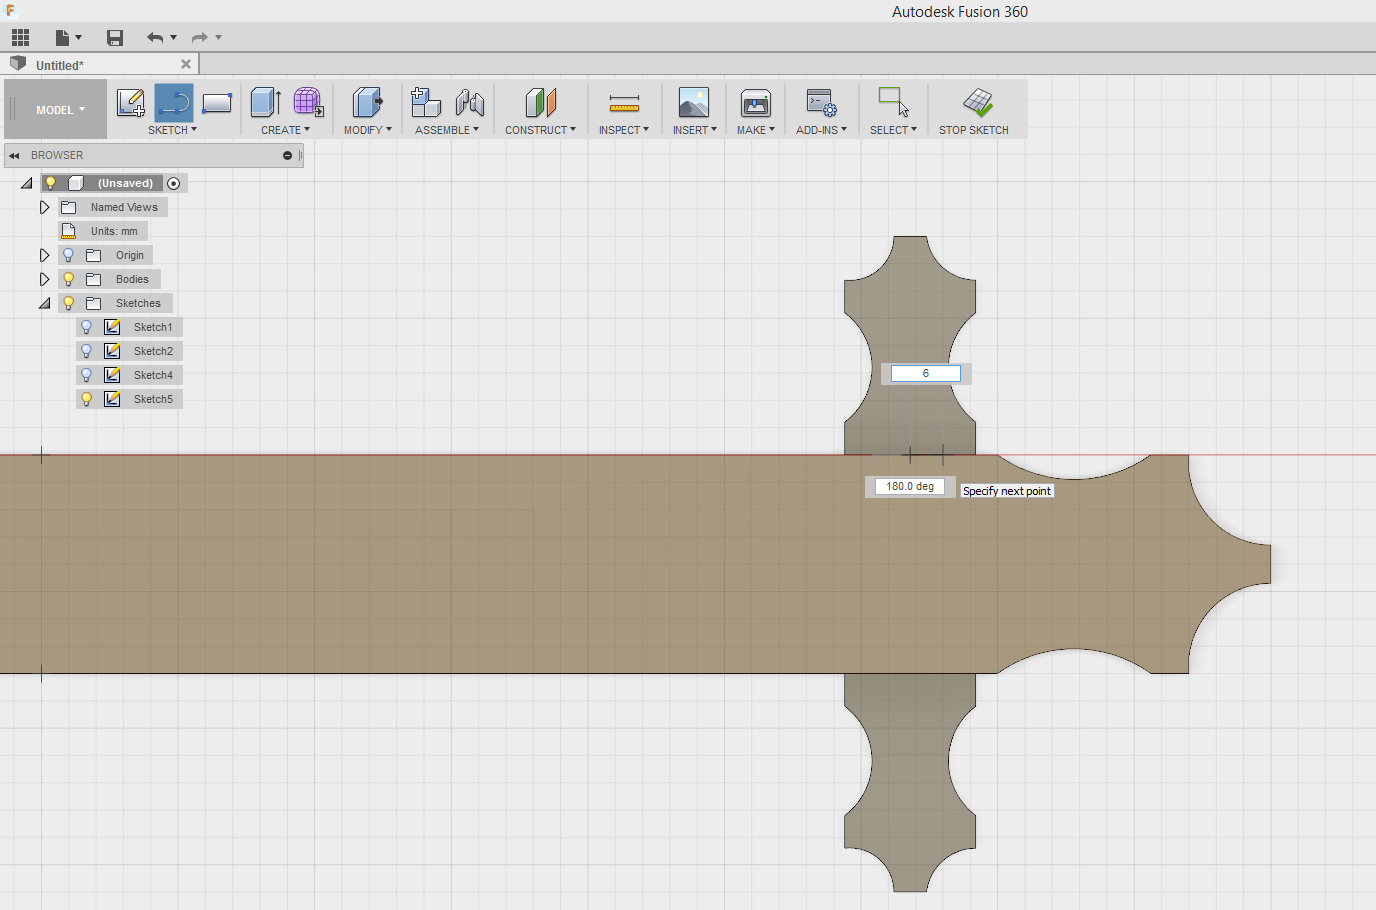1376x910 pixels.
Task: Undo the last action
Action: pyautogui.click(x=155, y=38)
